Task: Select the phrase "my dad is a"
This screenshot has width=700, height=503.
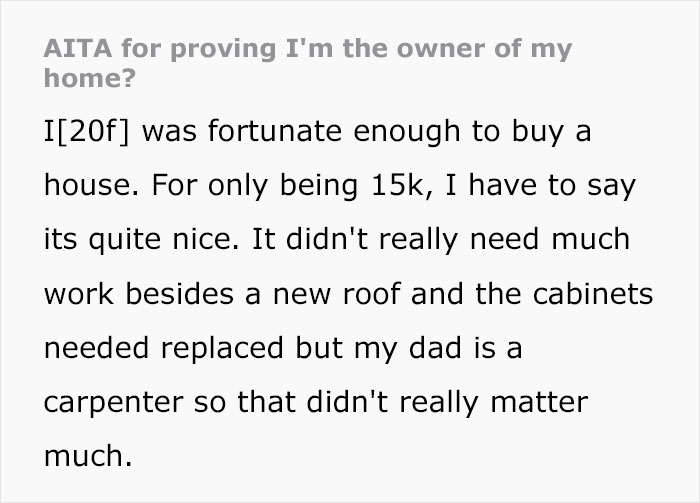Action: pyautogui.click(x=438, y=349)
